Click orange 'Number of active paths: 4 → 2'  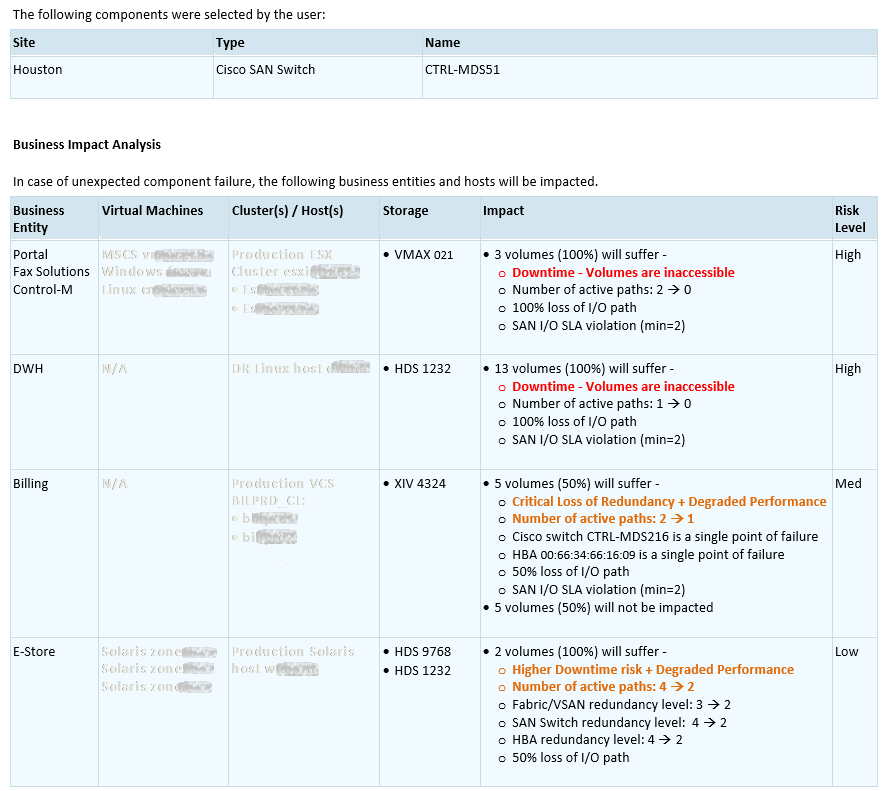[x=603, y=686]
